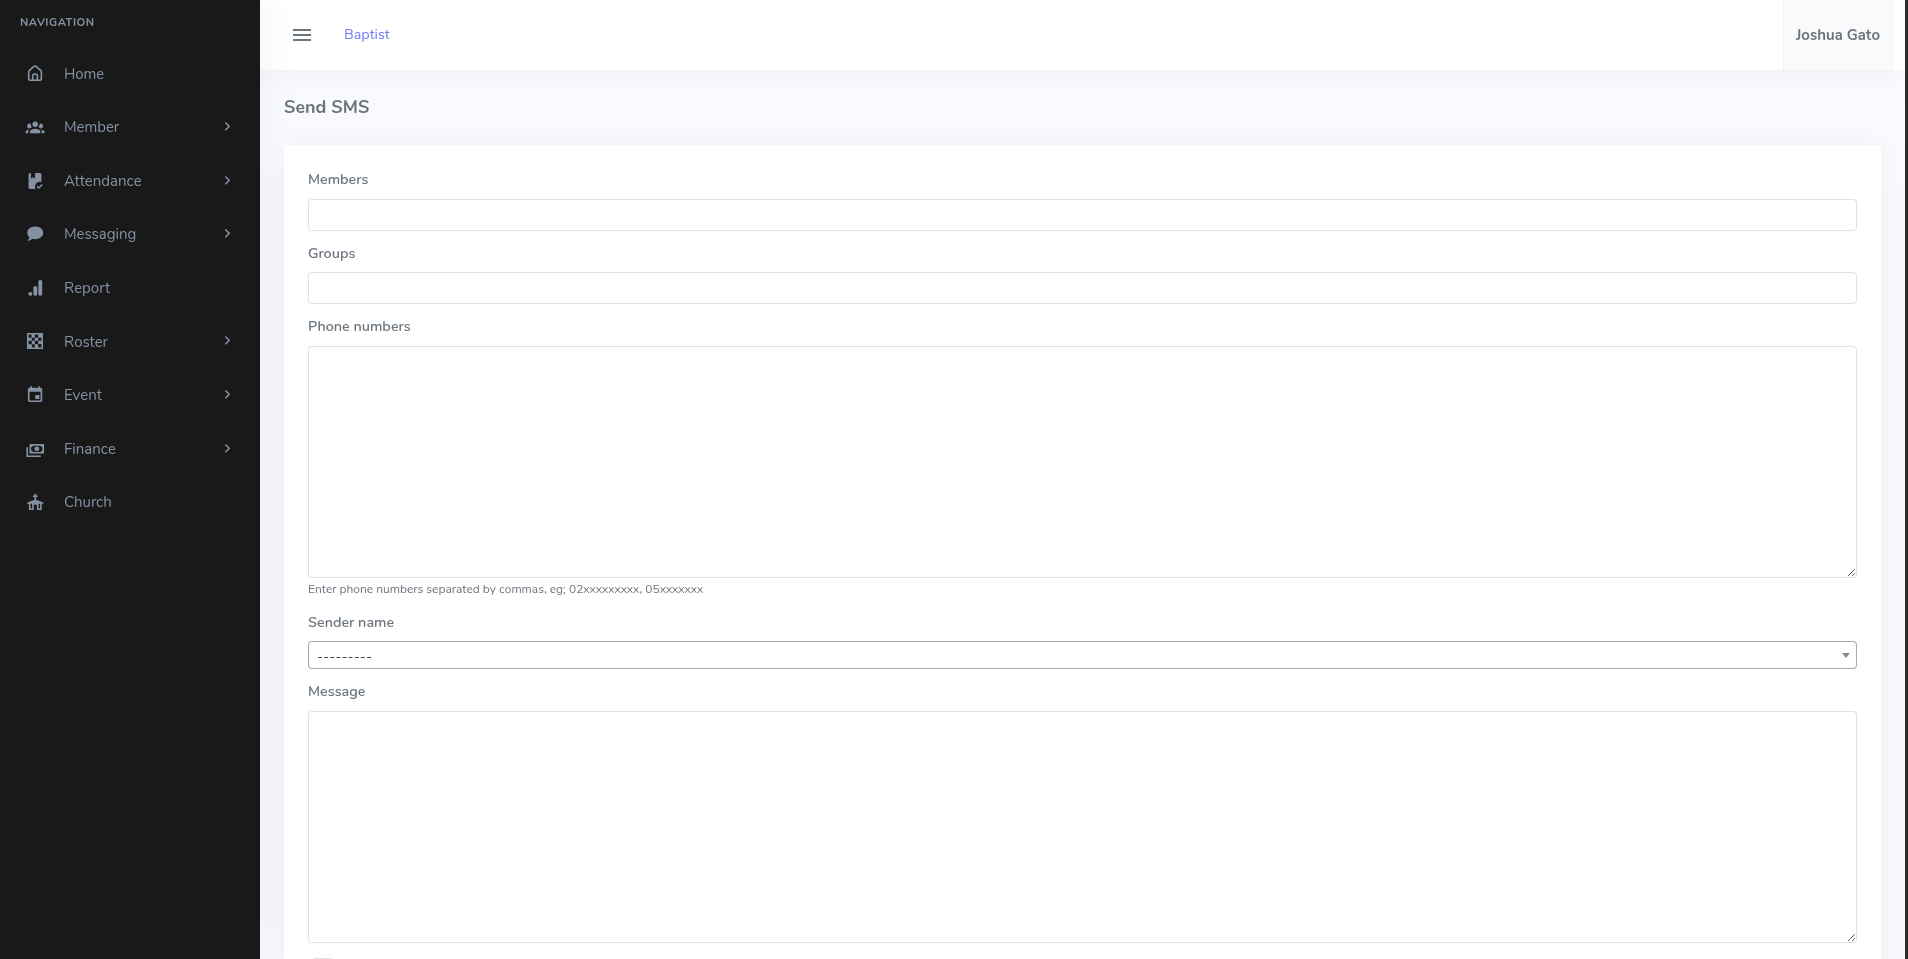Image resolution: width=1908 pixels, height=959 pixels.
Task: Click the Joshua Gato user button
Action: coord(1837,35)
